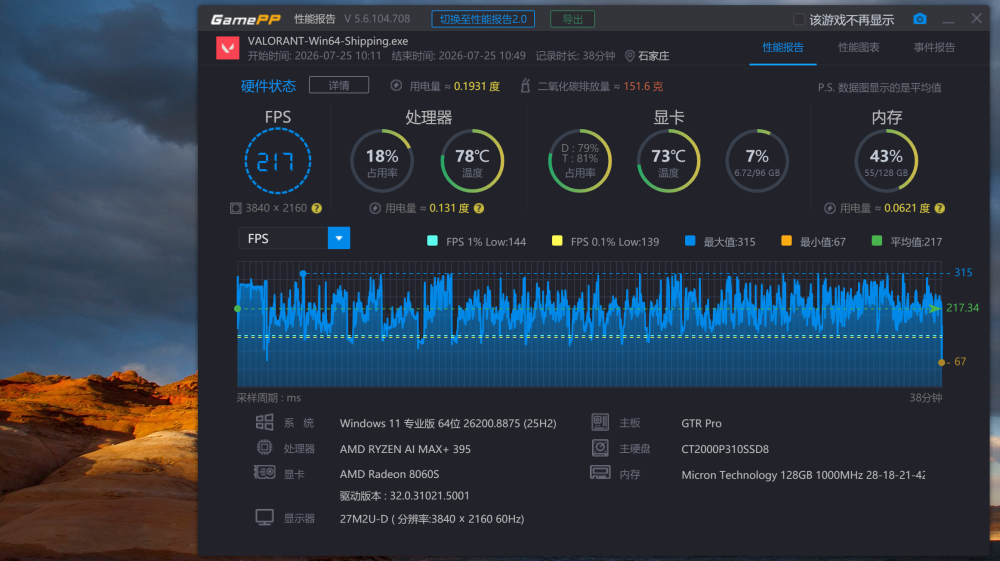Click the AMD Radeon 8060S text

[x=389, y=474]
